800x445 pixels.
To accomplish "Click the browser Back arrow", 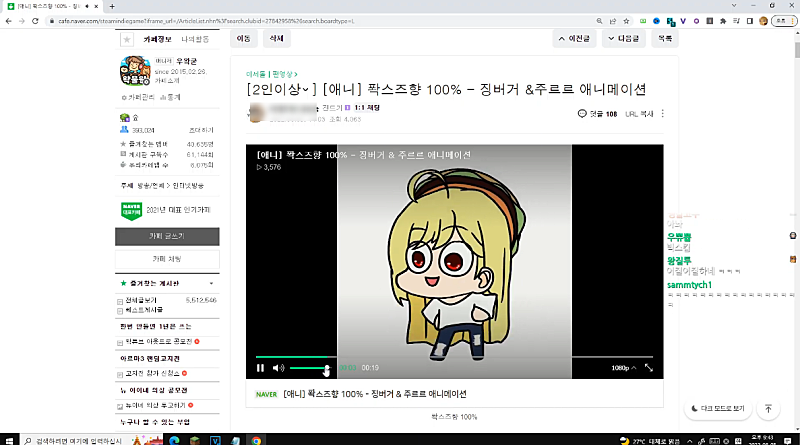I will pos(8,21).
